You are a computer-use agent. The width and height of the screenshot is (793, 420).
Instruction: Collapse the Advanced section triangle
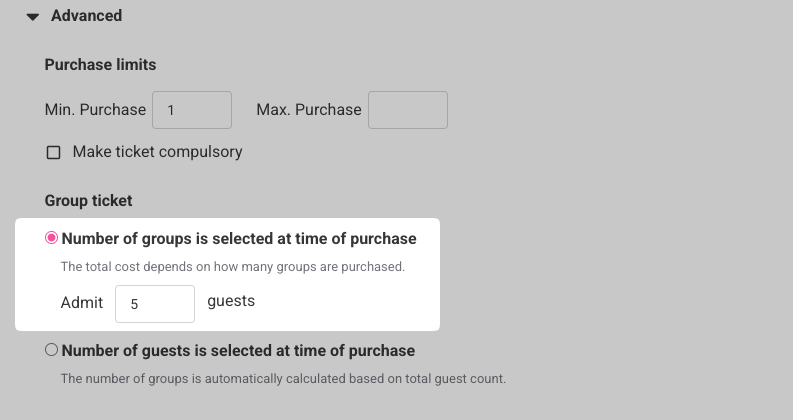(33, 17)
